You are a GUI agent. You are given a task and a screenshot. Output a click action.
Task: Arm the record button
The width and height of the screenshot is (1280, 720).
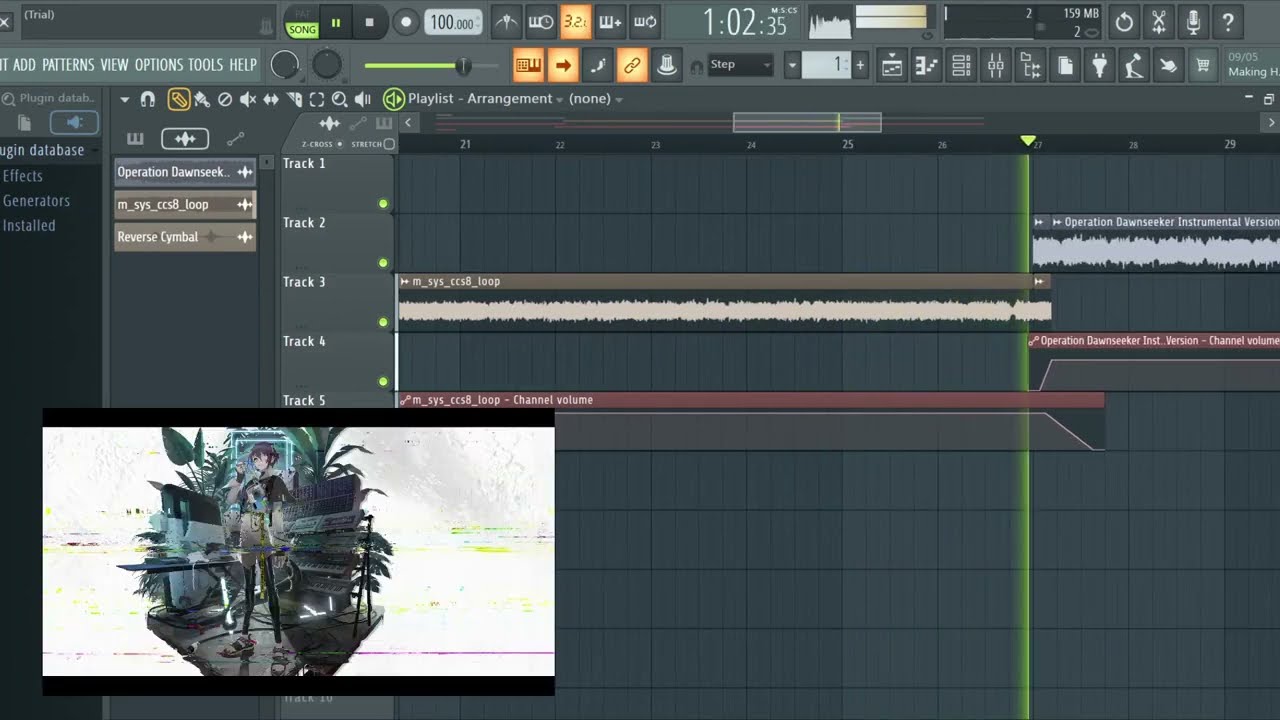405,22
